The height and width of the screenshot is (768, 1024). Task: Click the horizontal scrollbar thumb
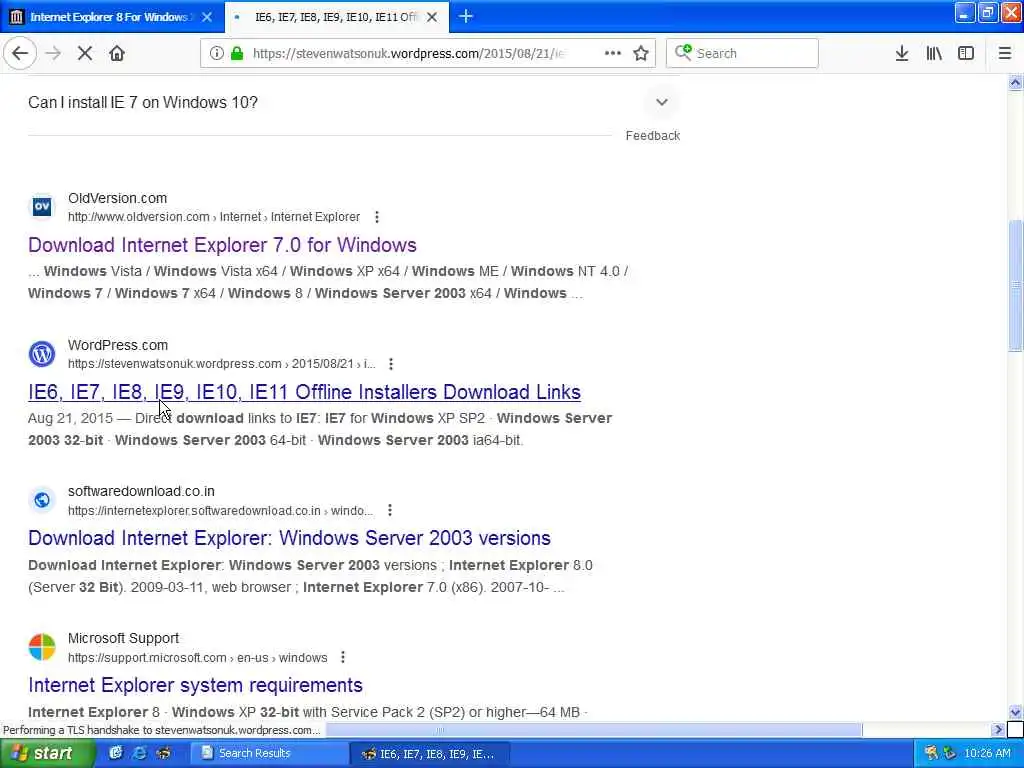[594, 729]
